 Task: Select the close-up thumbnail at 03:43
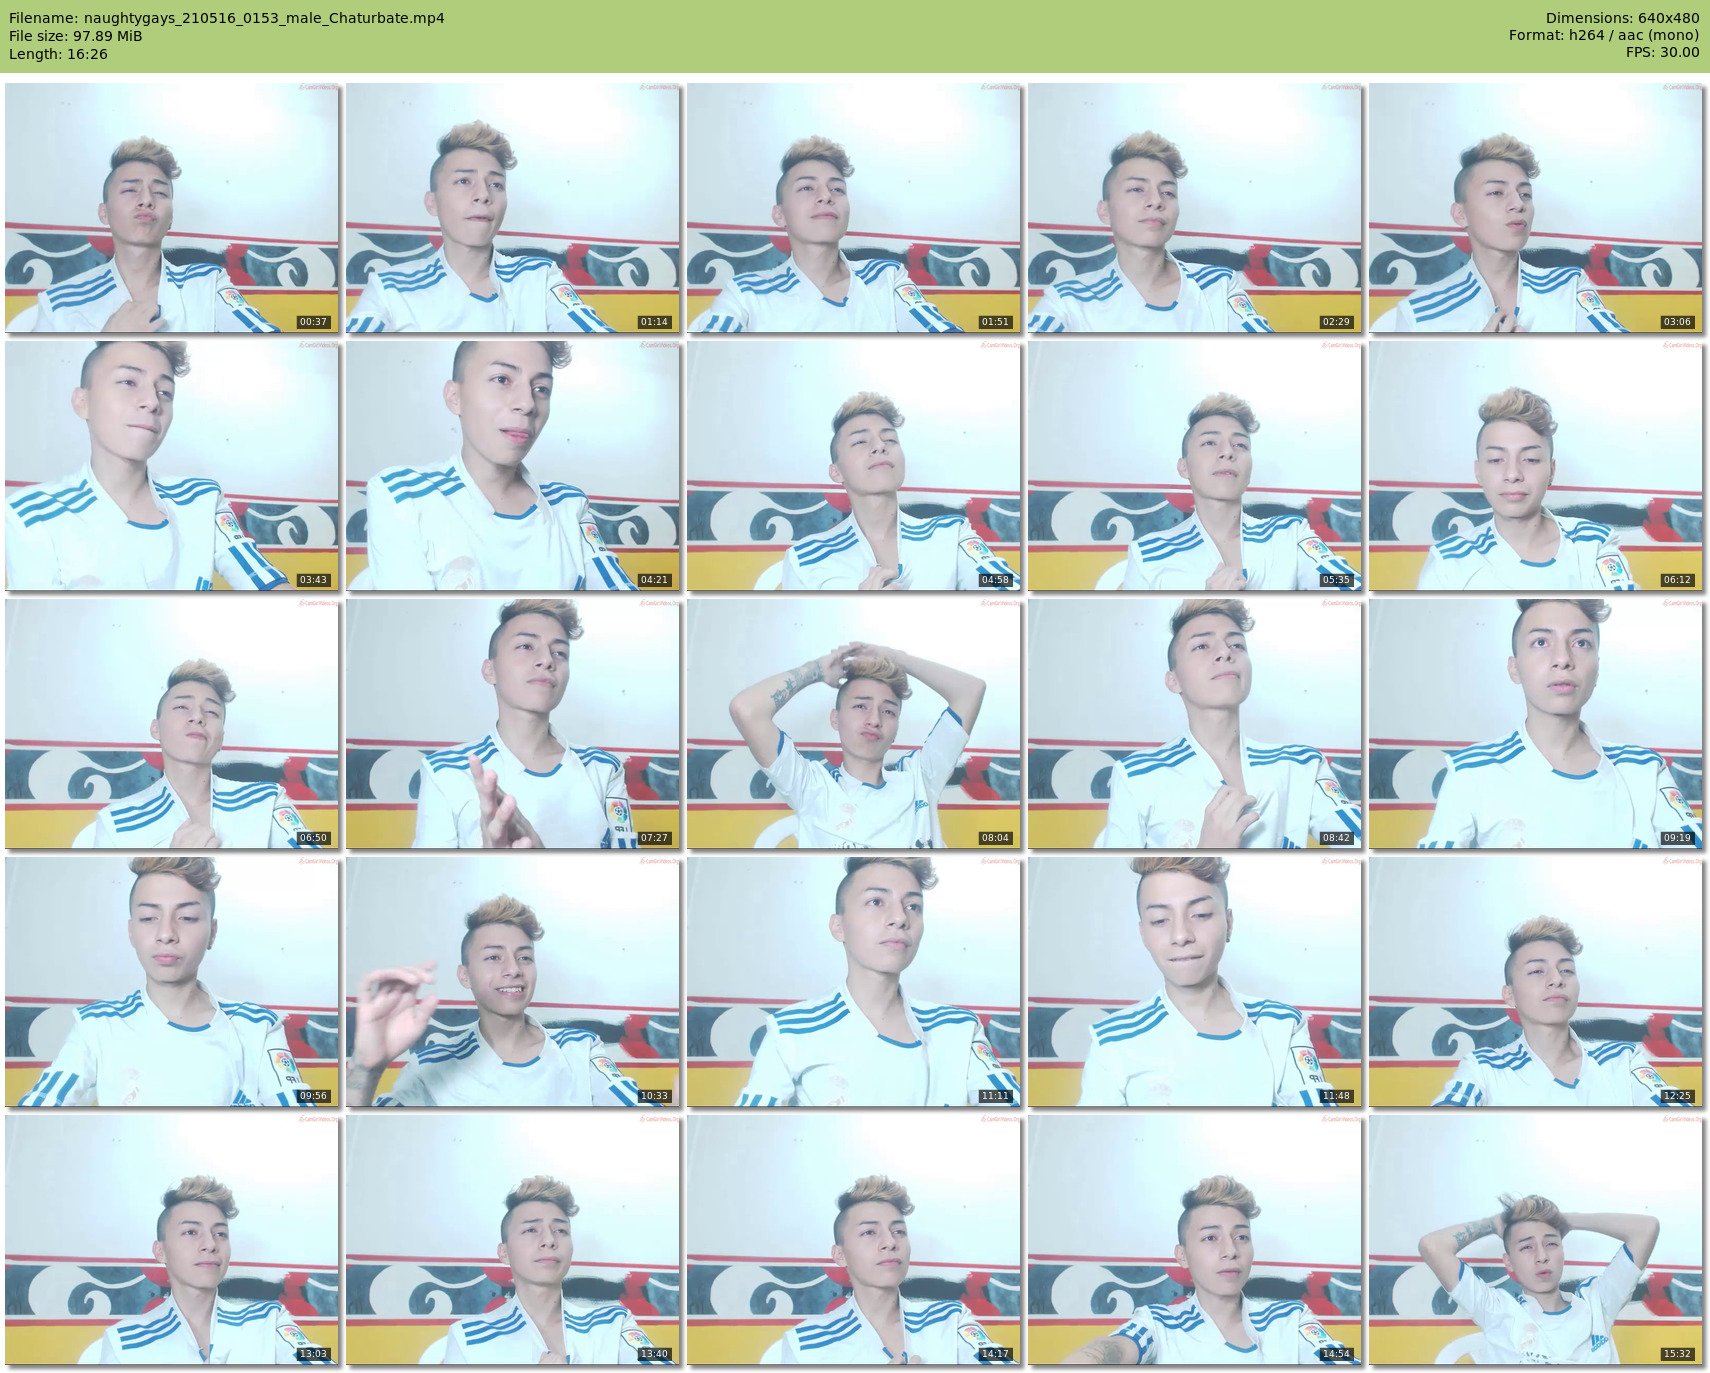point(172,466)
